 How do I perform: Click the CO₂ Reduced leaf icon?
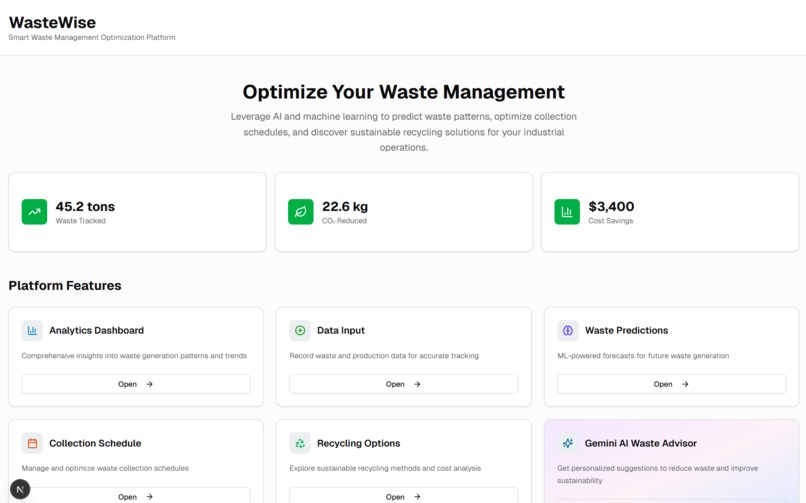[x=301, y=212]
